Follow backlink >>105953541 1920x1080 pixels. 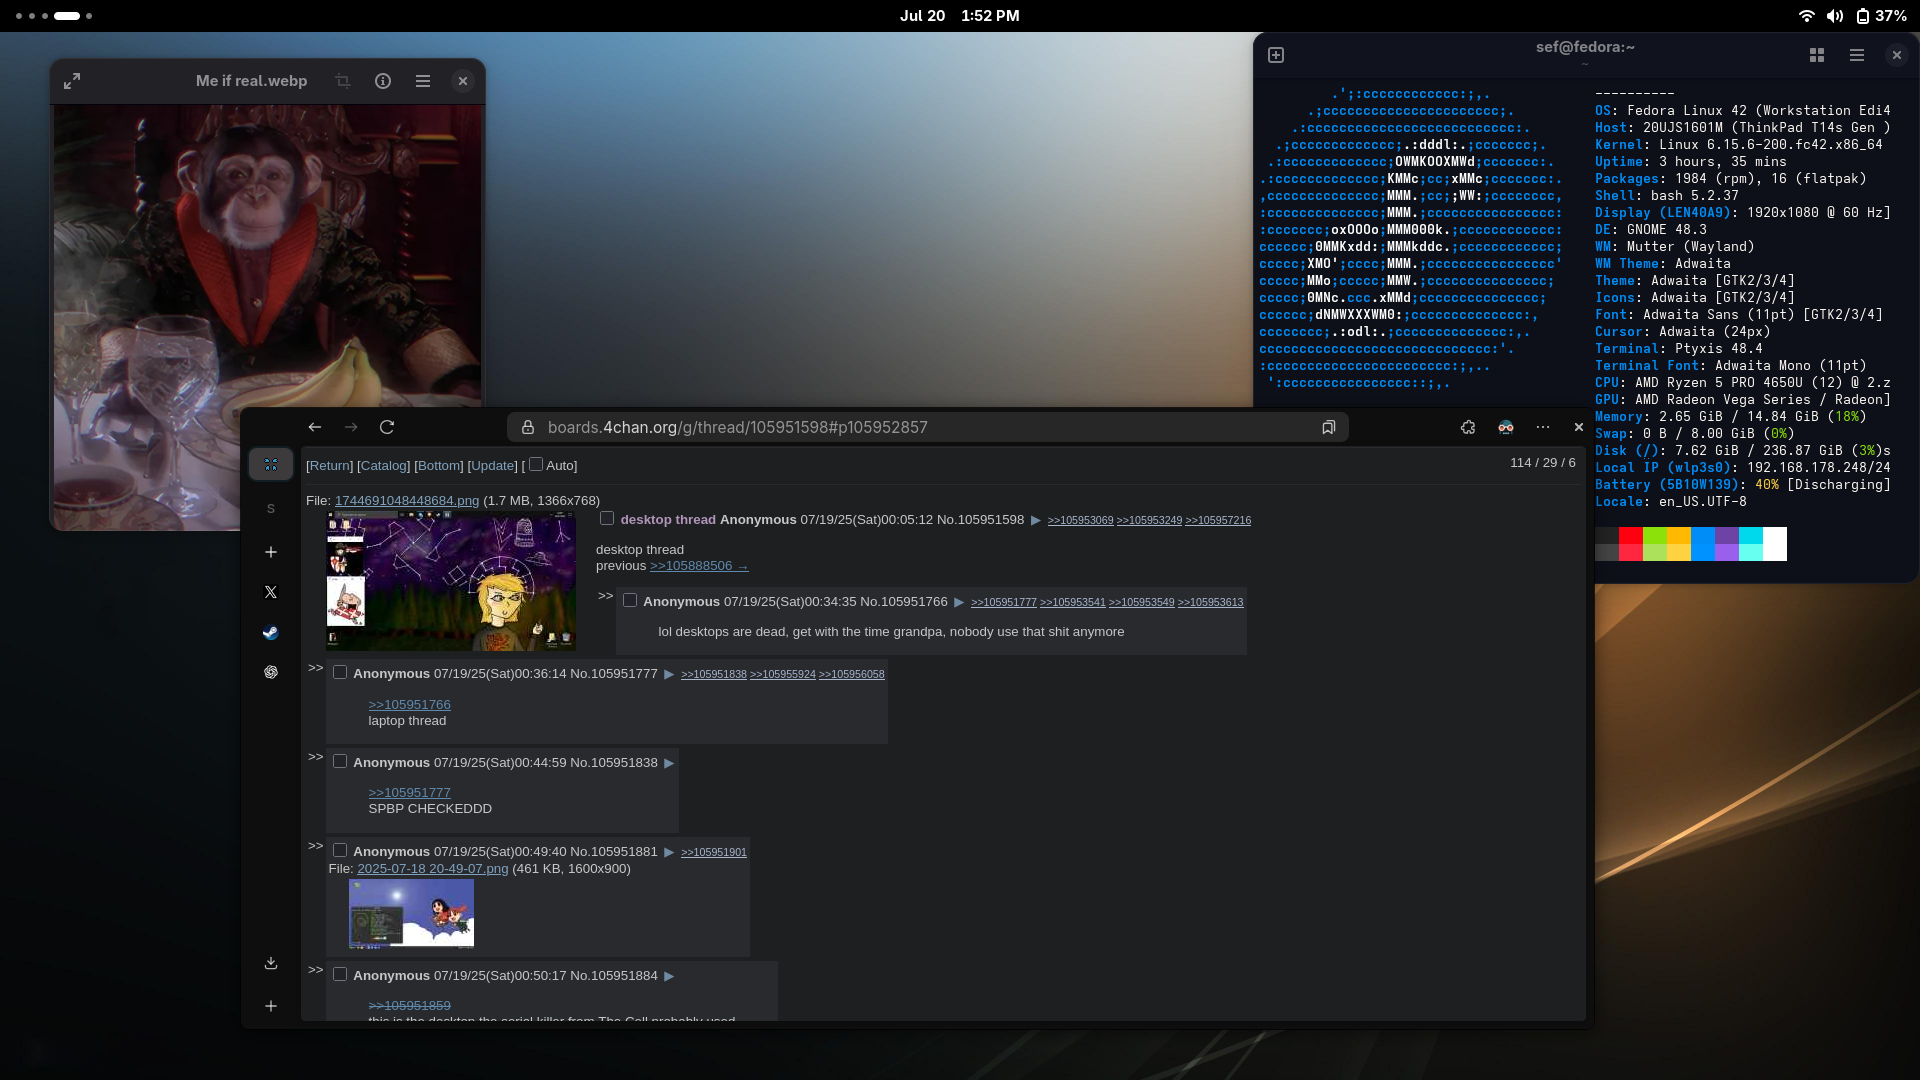[x=1073, y=603]
